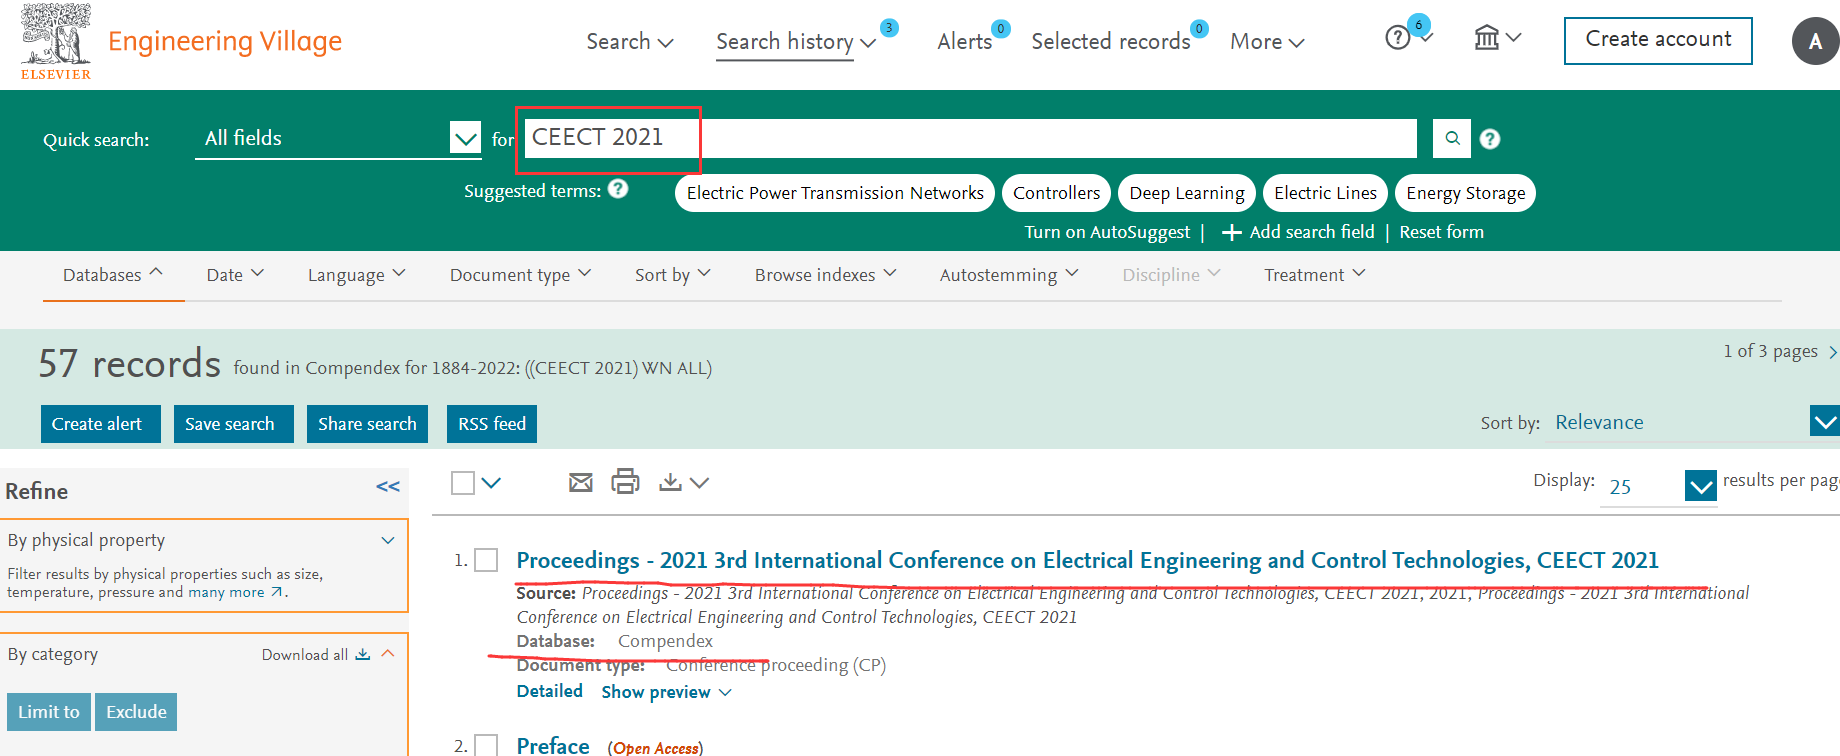Click the Suggested terms help icon
The height and width of the screenshot is (756, 1840).
pyautogui.click(x=618, y=188)
